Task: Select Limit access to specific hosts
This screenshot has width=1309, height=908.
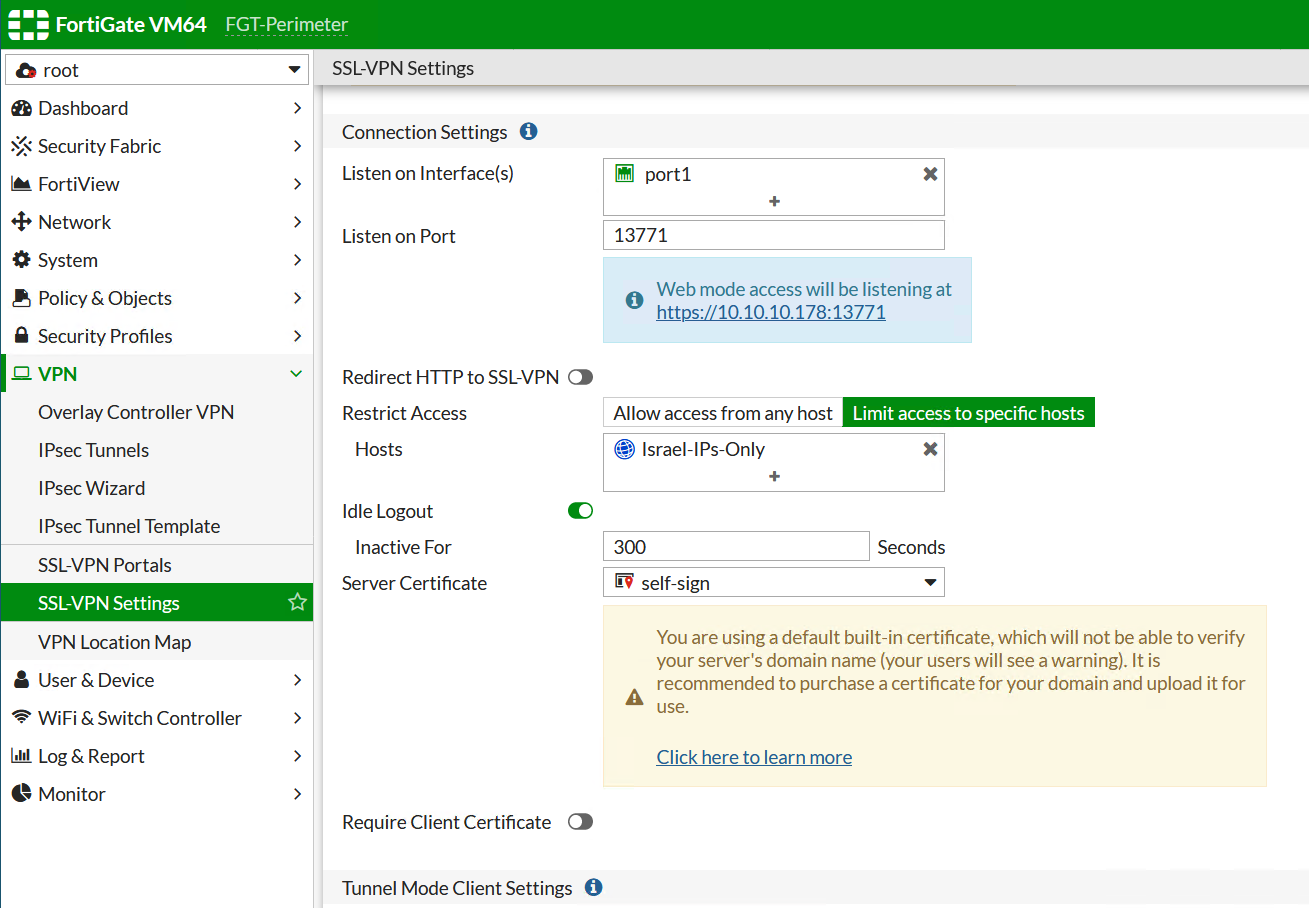Action: (969, 413)
